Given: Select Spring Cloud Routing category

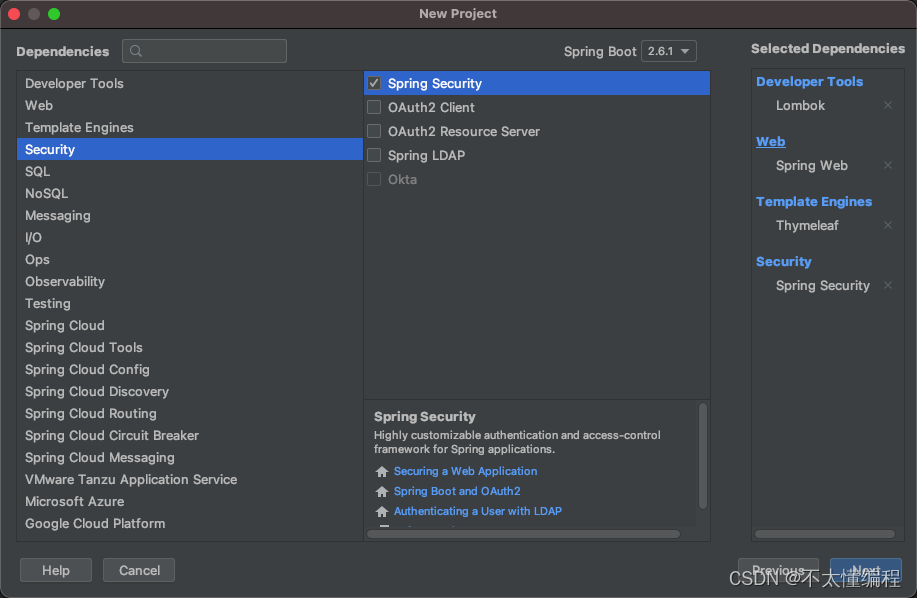Looking at the screenshot, I should [x=190, y=414].
